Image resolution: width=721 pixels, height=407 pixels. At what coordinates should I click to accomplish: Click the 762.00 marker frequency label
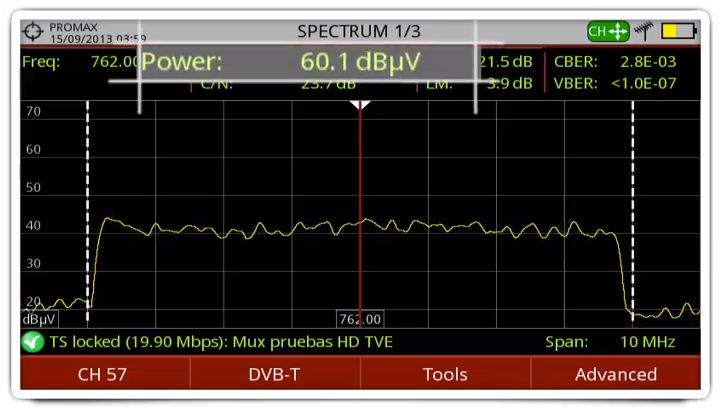click(x=360, y=319)
